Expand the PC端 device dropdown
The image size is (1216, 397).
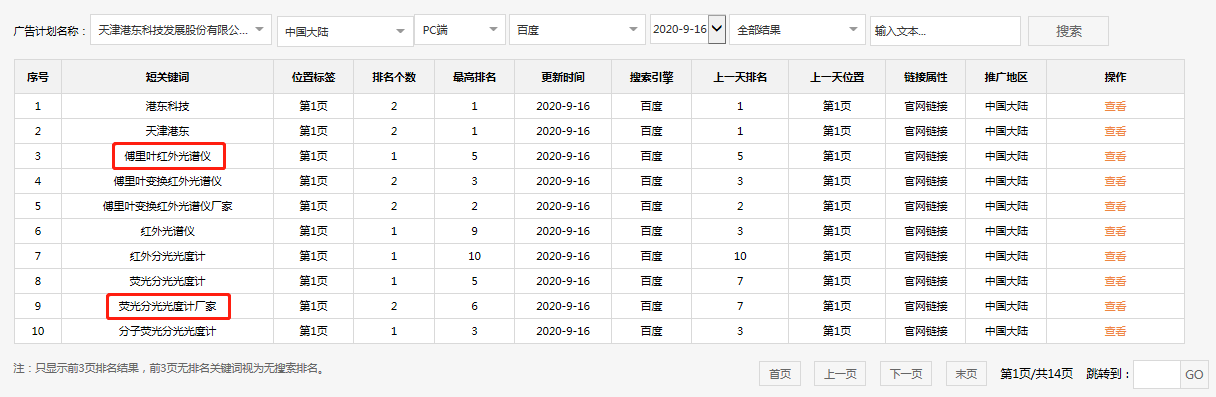(460, 30)
